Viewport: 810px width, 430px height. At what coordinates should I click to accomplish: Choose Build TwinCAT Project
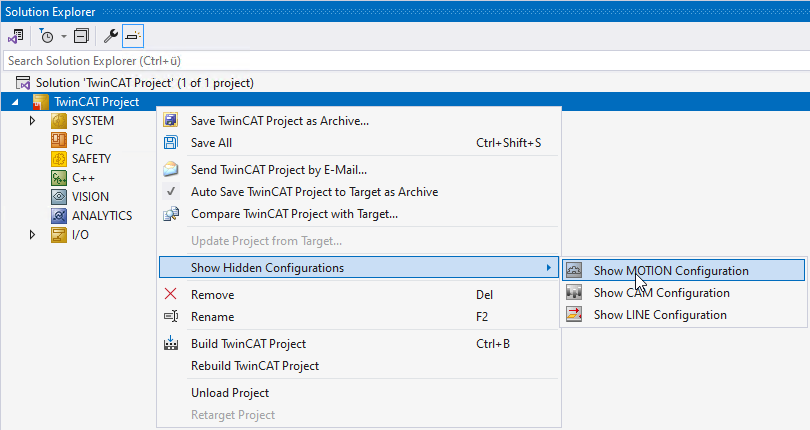coord(359,344)
